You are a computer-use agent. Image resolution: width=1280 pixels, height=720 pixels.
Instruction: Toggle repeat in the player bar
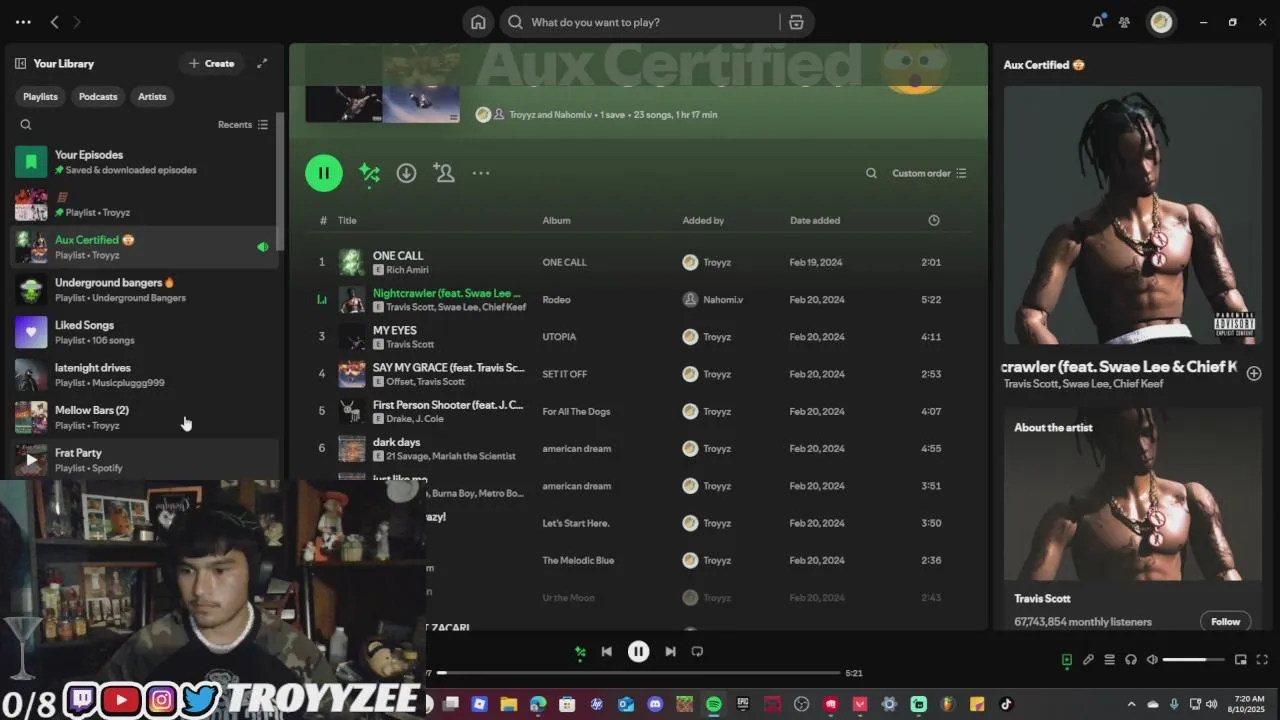click(x=697, y=651)
